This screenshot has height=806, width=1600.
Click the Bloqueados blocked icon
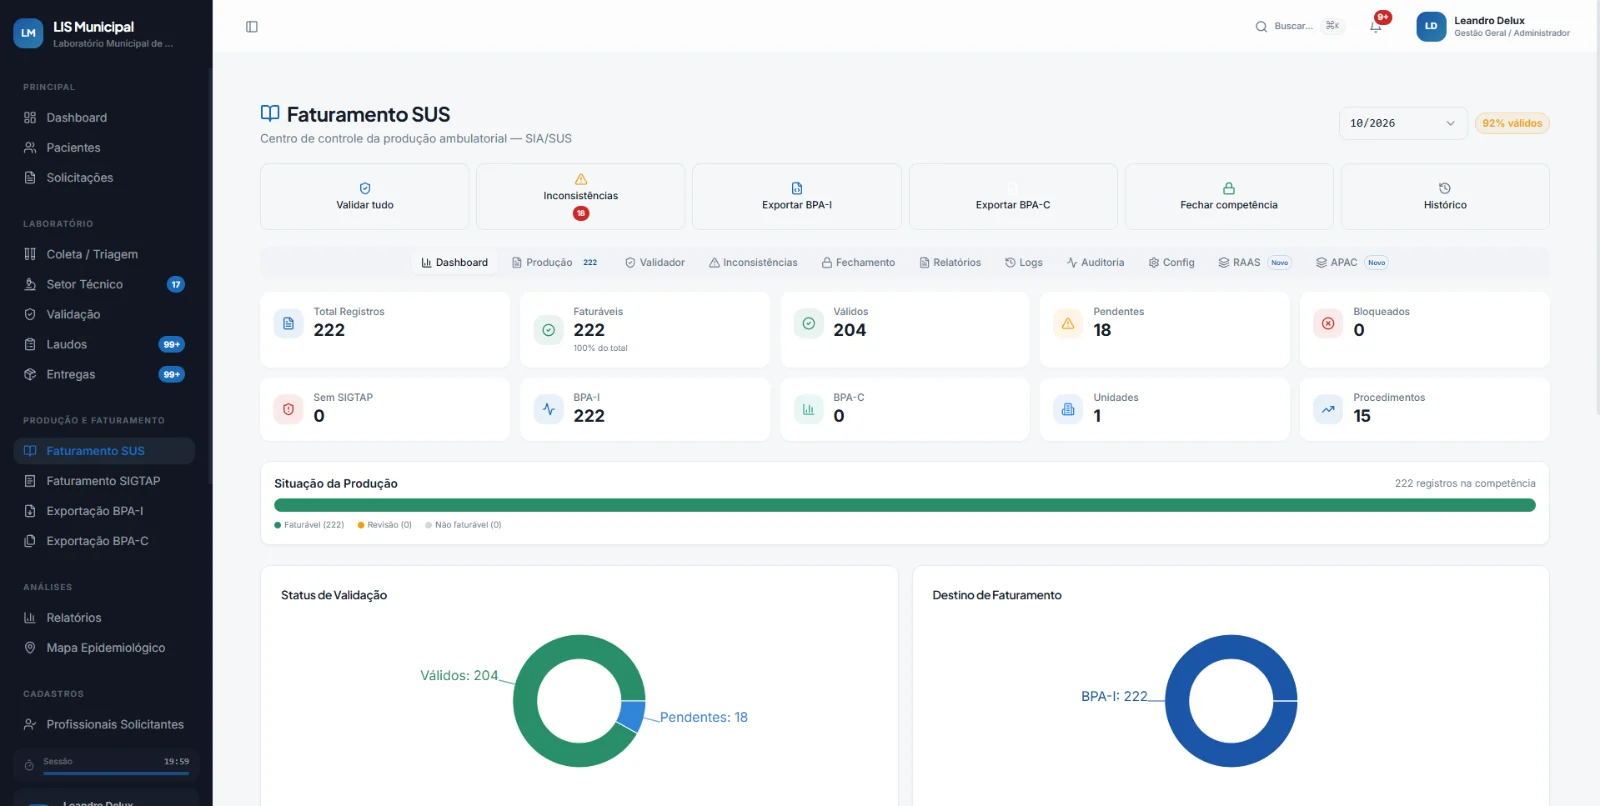(1328, 324)
